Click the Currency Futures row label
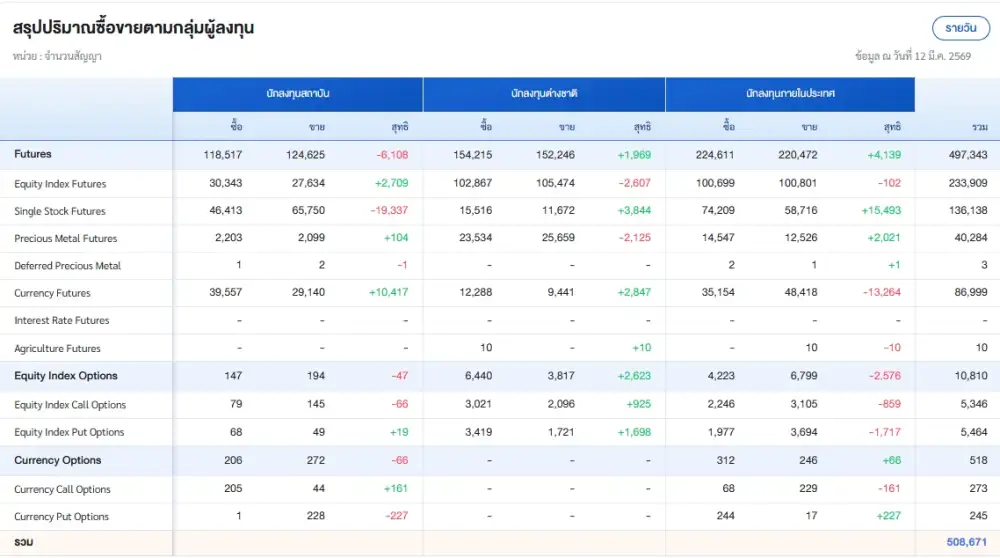This screenshot has height=558, width=1000. click(x=52, y=293)
